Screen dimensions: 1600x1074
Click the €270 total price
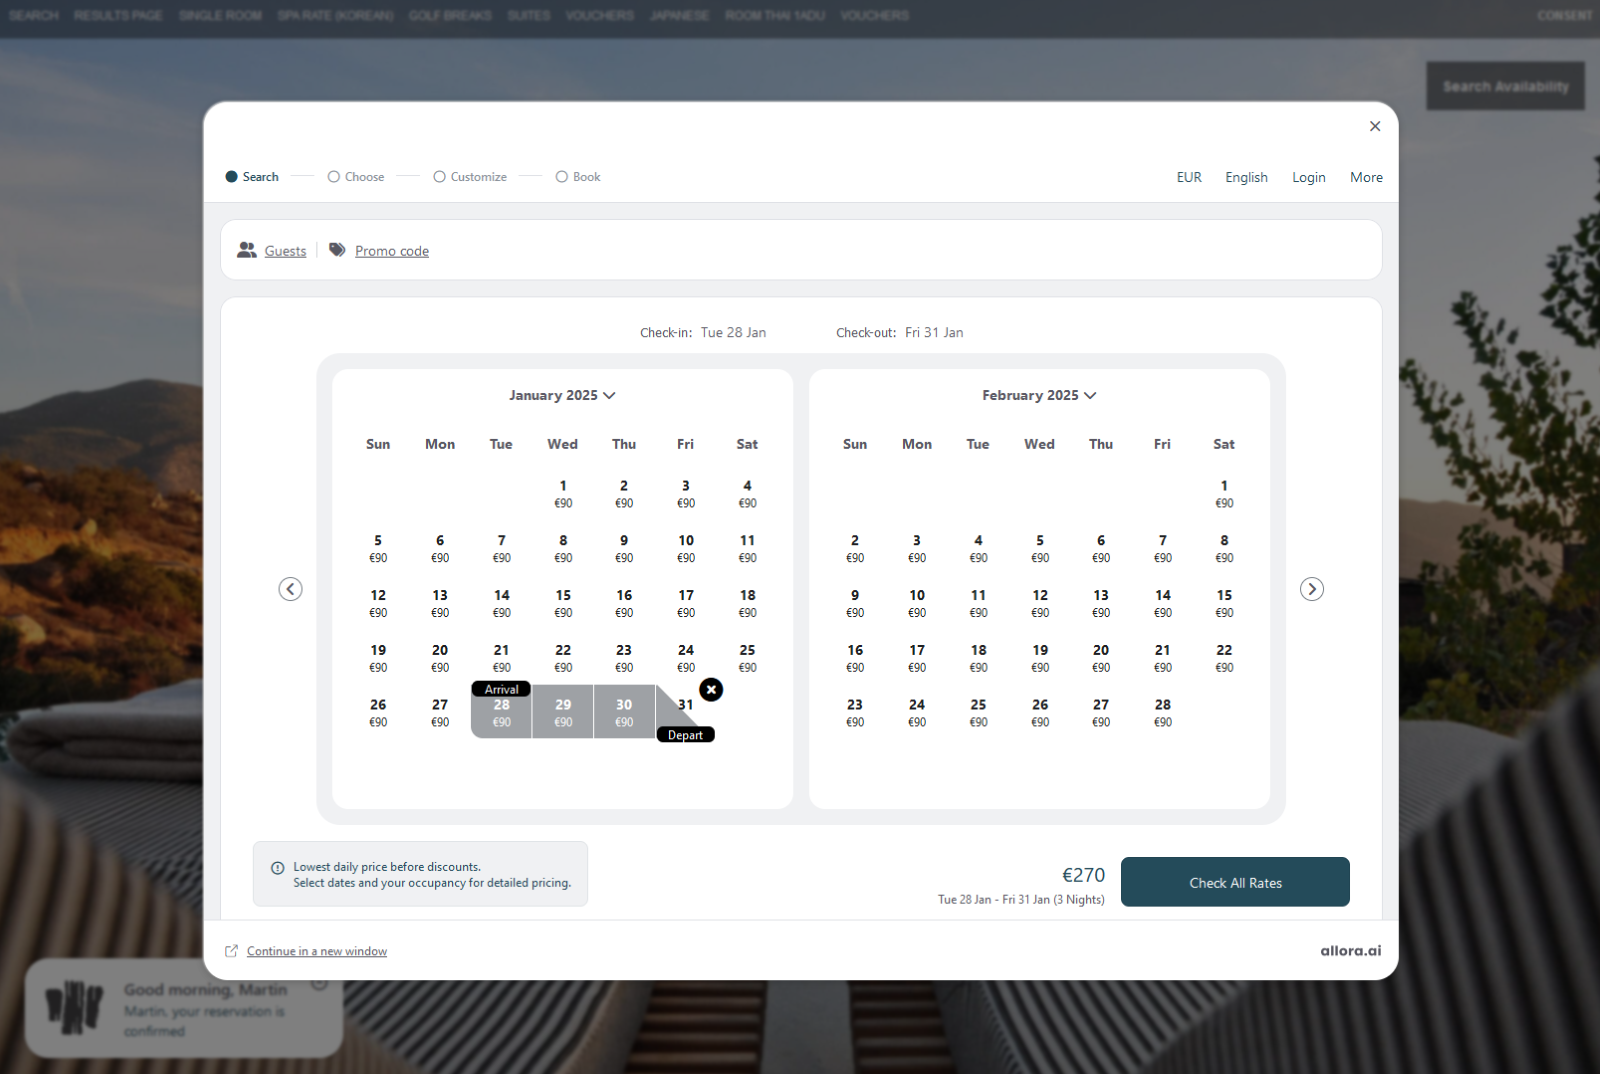tap(1083, 875)
